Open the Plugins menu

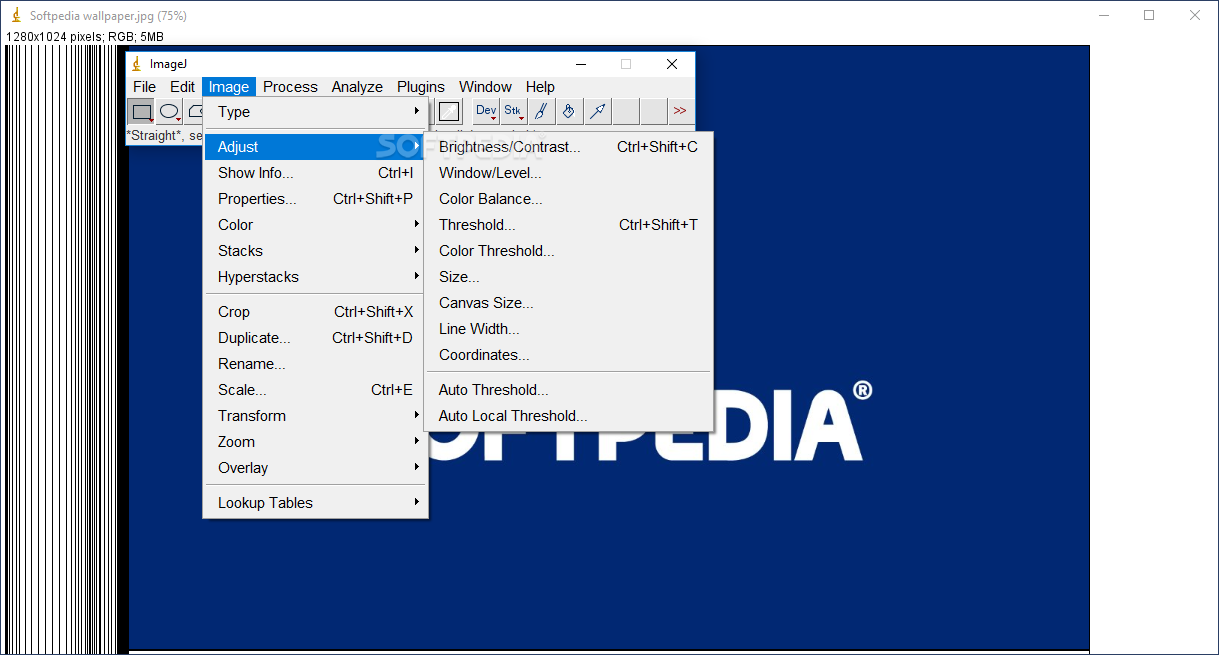point(421,87)
